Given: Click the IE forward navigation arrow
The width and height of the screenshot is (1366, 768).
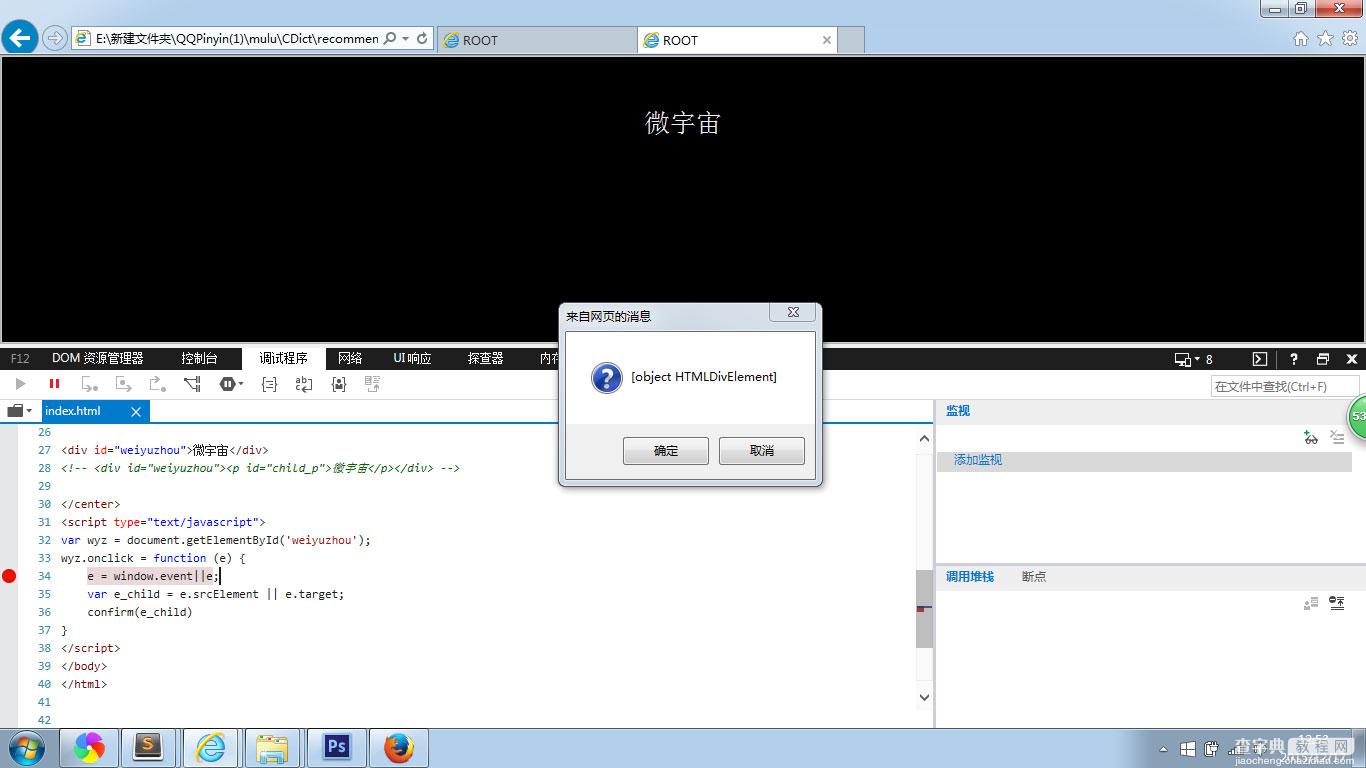Looking at the screenshot, I should tap(55, 39).
